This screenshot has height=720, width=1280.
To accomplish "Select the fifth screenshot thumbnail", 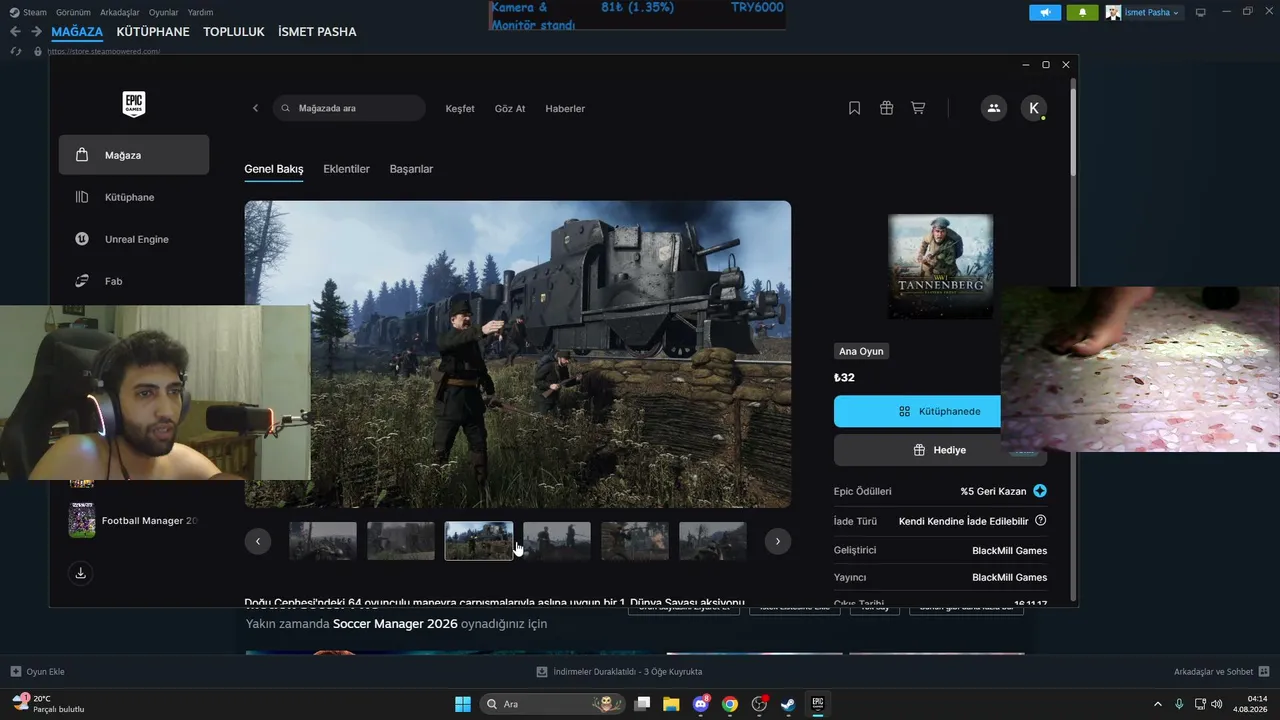I will (635, 541).
